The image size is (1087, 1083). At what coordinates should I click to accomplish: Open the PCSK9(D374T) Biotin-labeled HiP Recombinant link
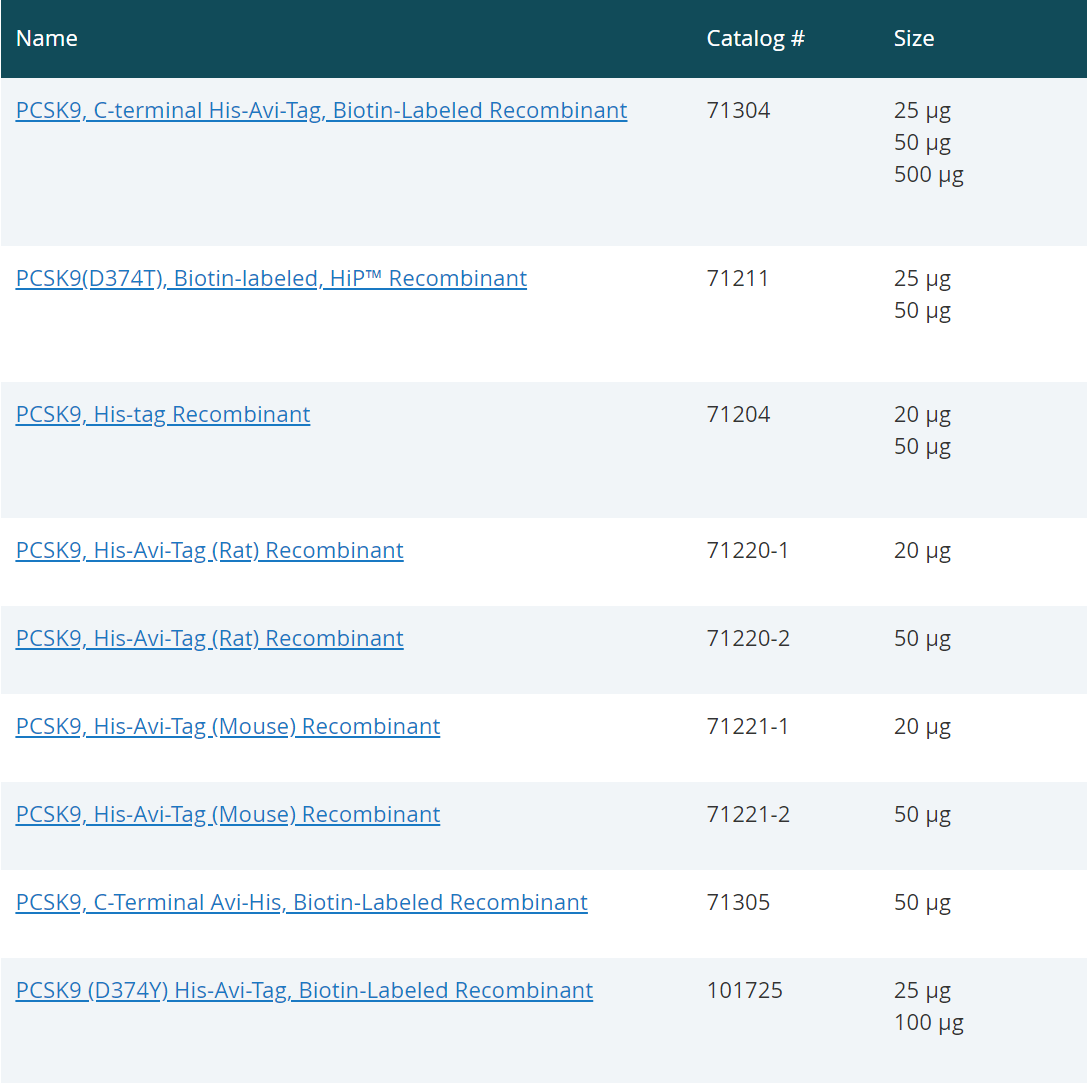tap(271, 278)
